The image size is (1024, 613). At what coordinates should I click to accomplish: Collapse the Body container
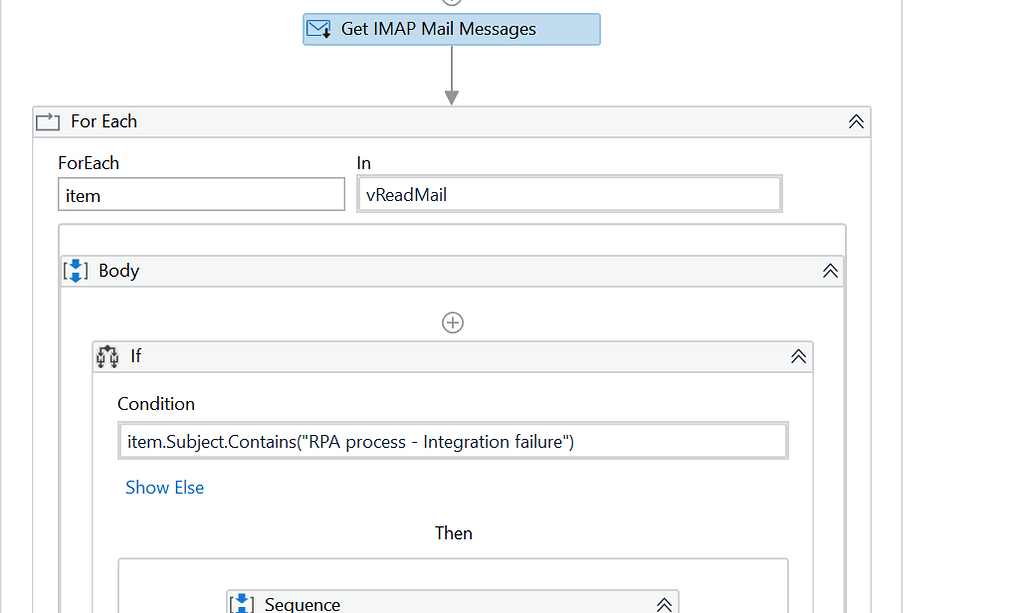click(x=830, y=271)
